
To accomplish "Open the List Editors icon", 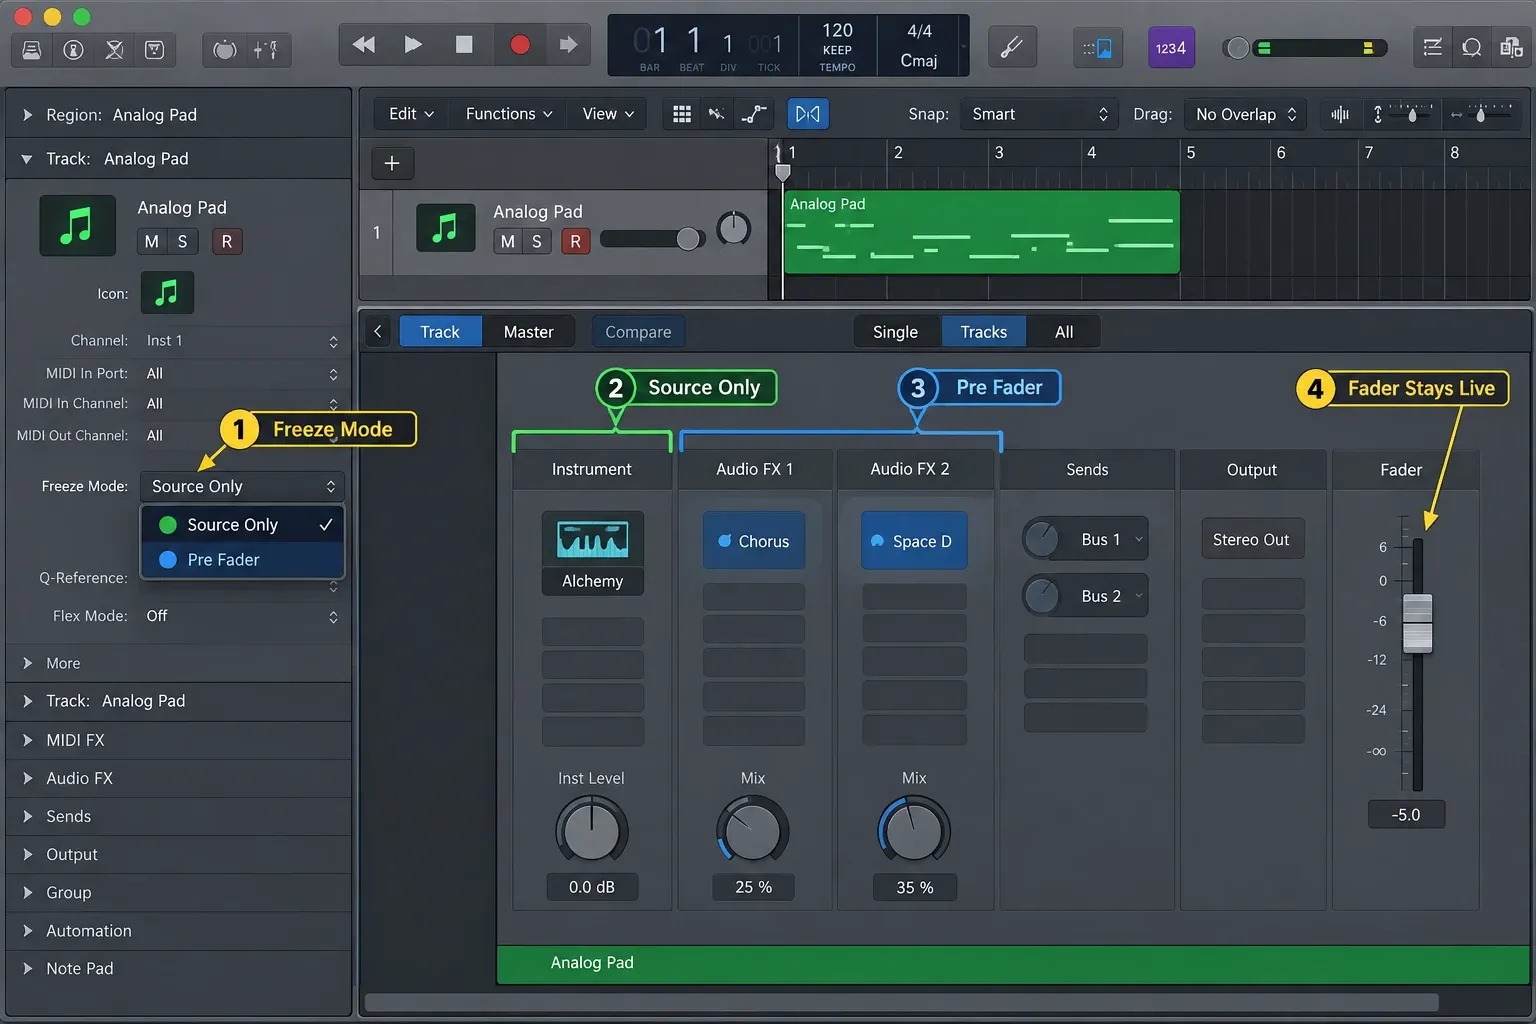I will click(1433, 48).
